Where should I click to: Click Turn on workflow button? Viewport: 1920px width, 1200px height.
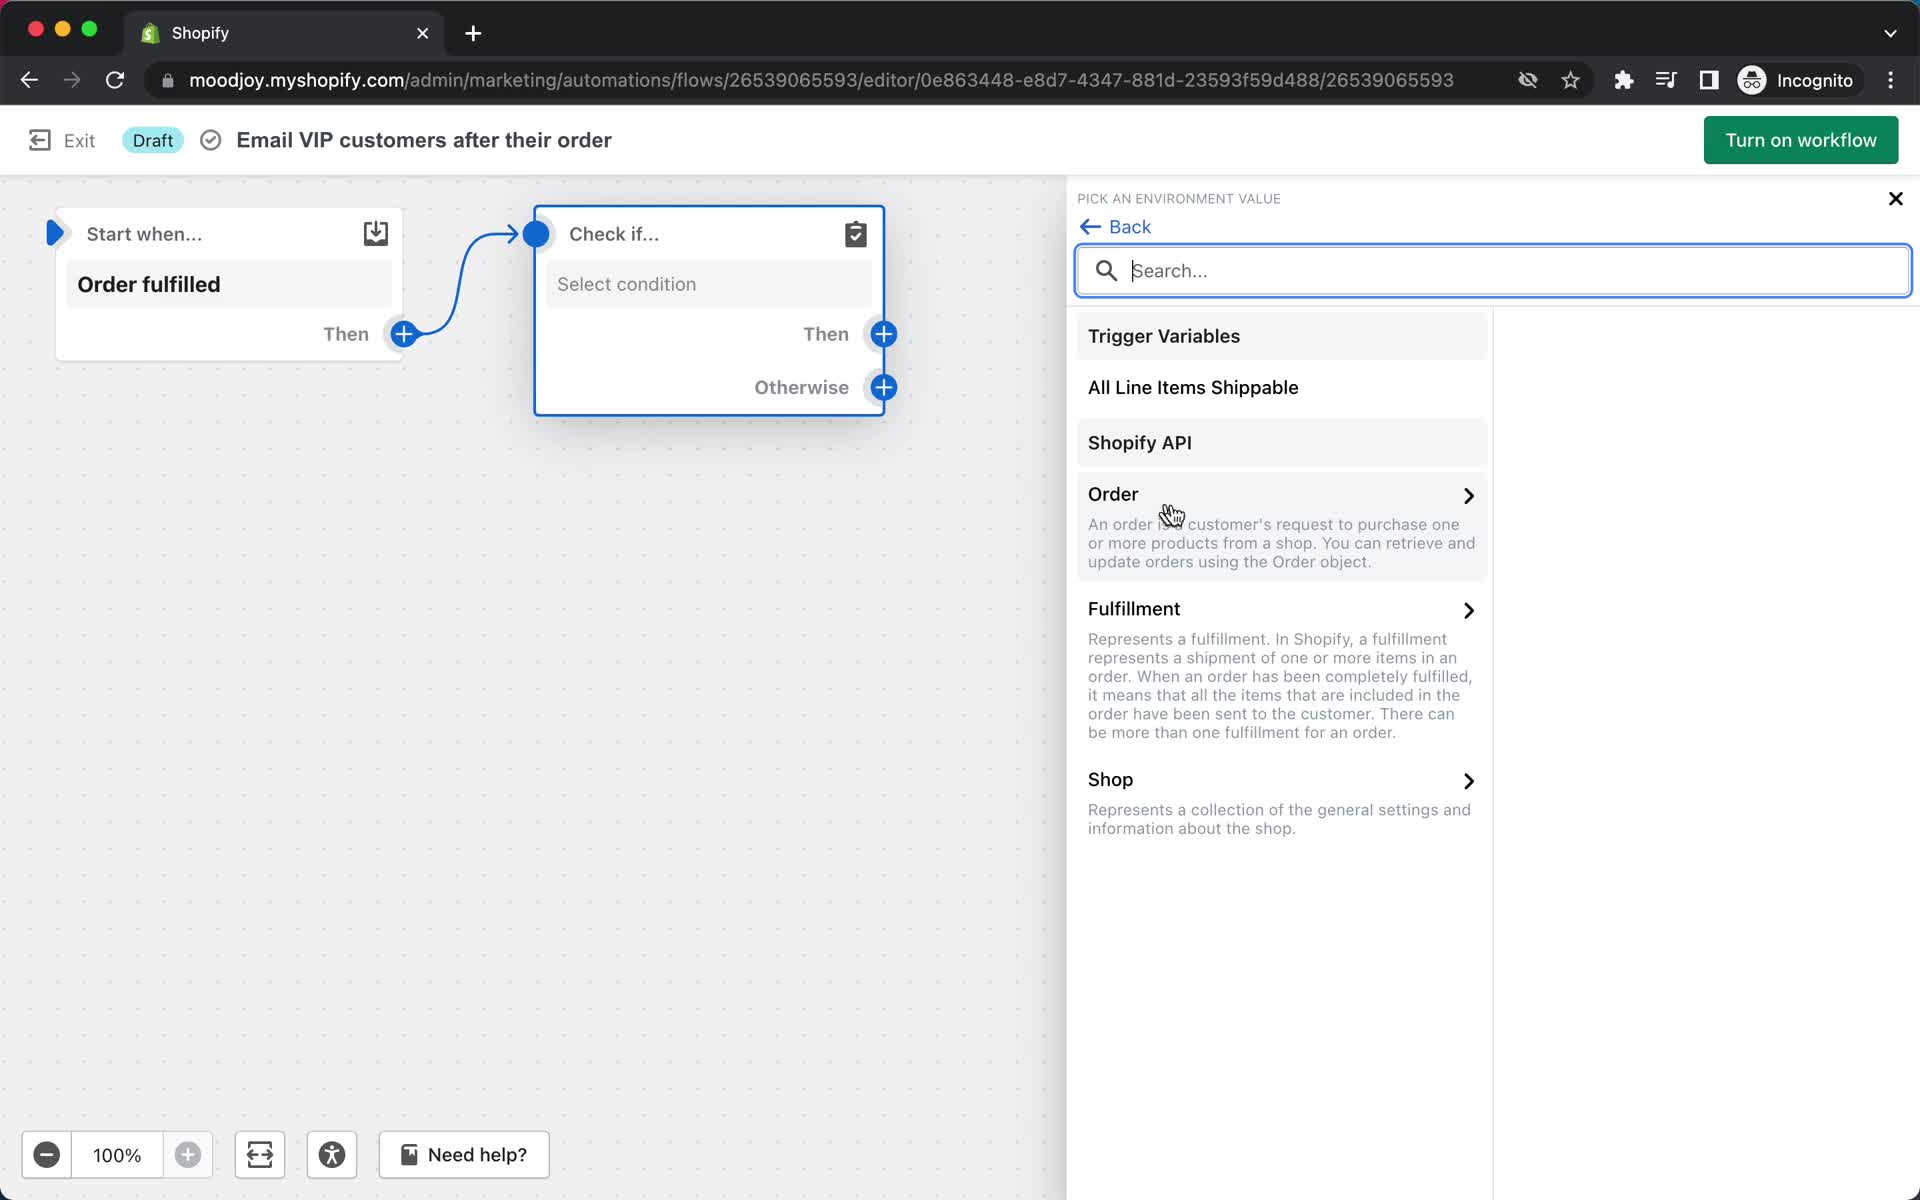coord(1801,140)
